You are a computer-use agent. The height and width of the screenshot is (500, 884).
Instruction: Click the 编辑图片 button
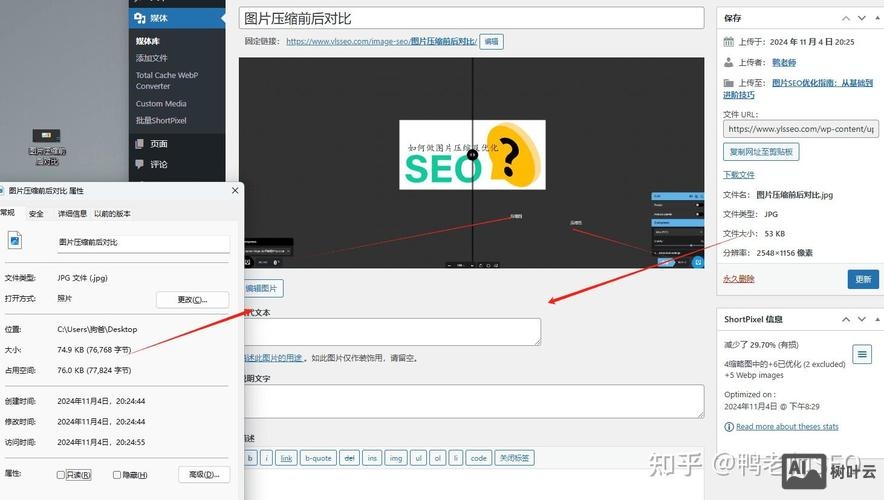point(262,288)
